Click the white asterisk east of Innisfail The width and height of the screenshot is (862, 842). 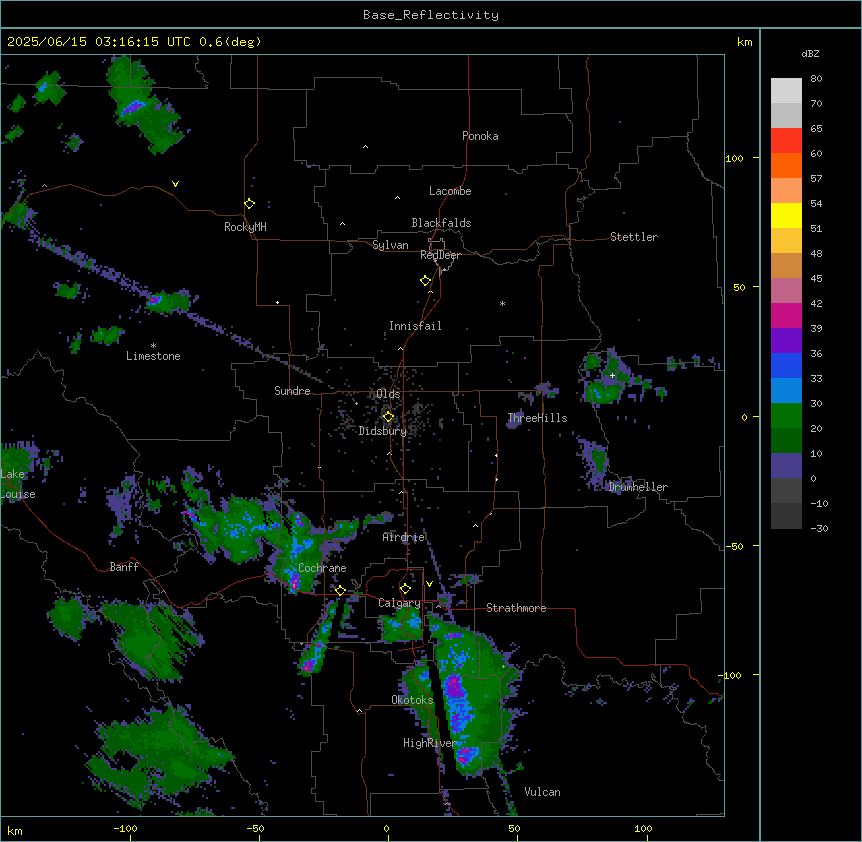[x=502, y=303]
